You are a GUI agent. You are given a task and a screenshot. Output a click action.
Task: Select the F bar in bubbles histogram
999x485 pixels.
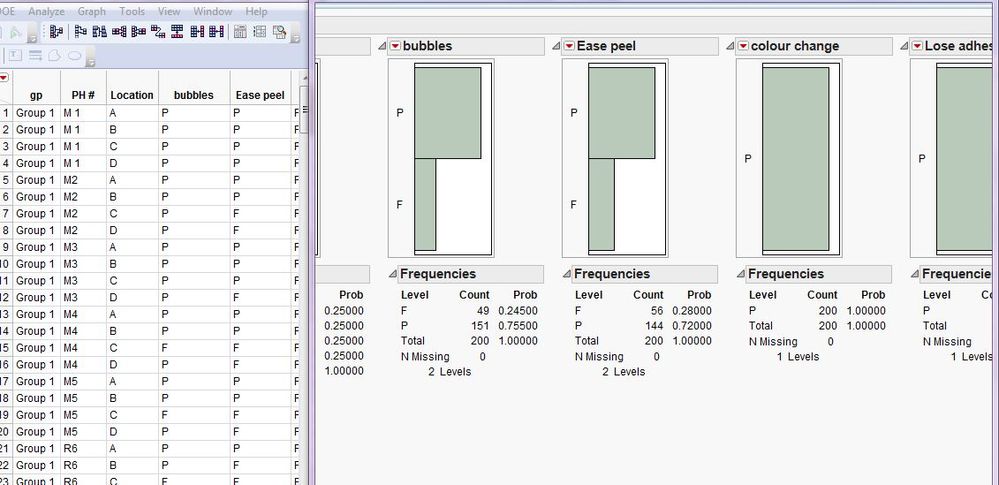[x=425, y=205]
